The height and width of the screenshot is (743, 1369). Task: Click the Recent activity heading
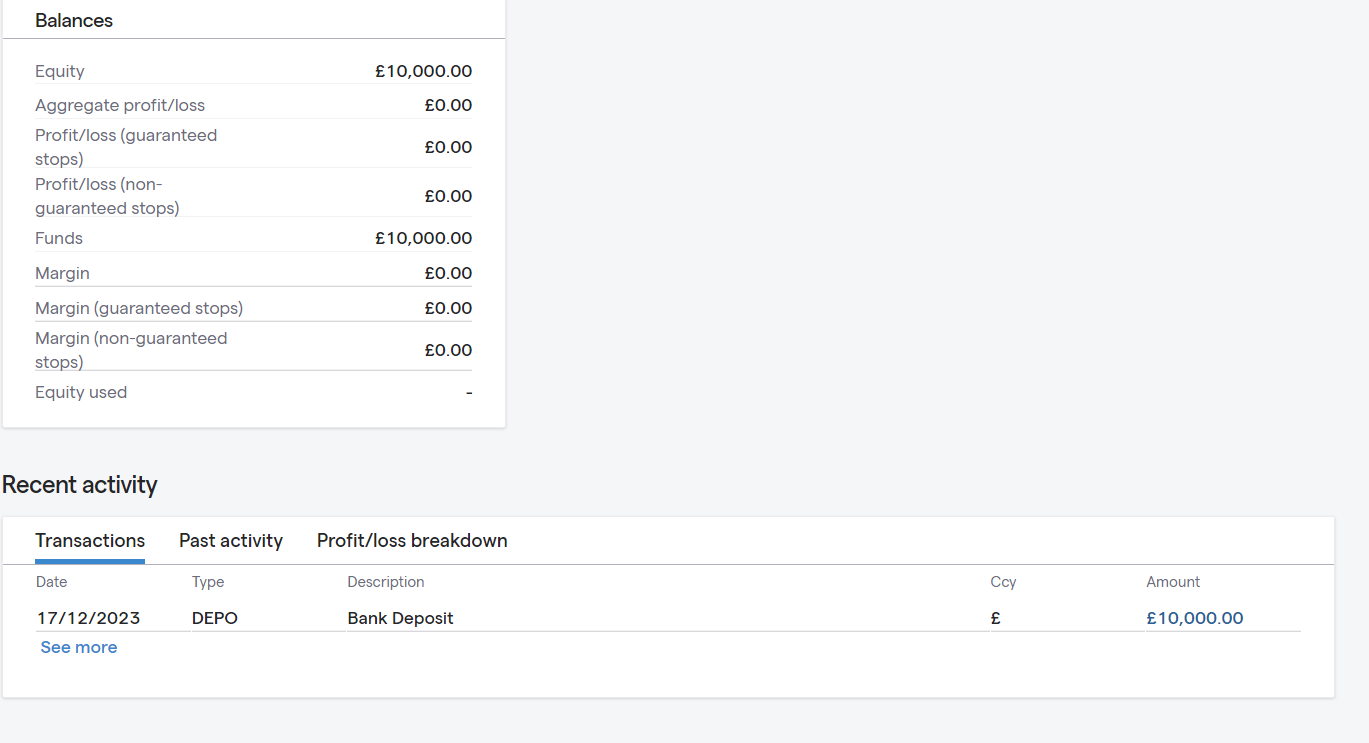tap(80, 485)
